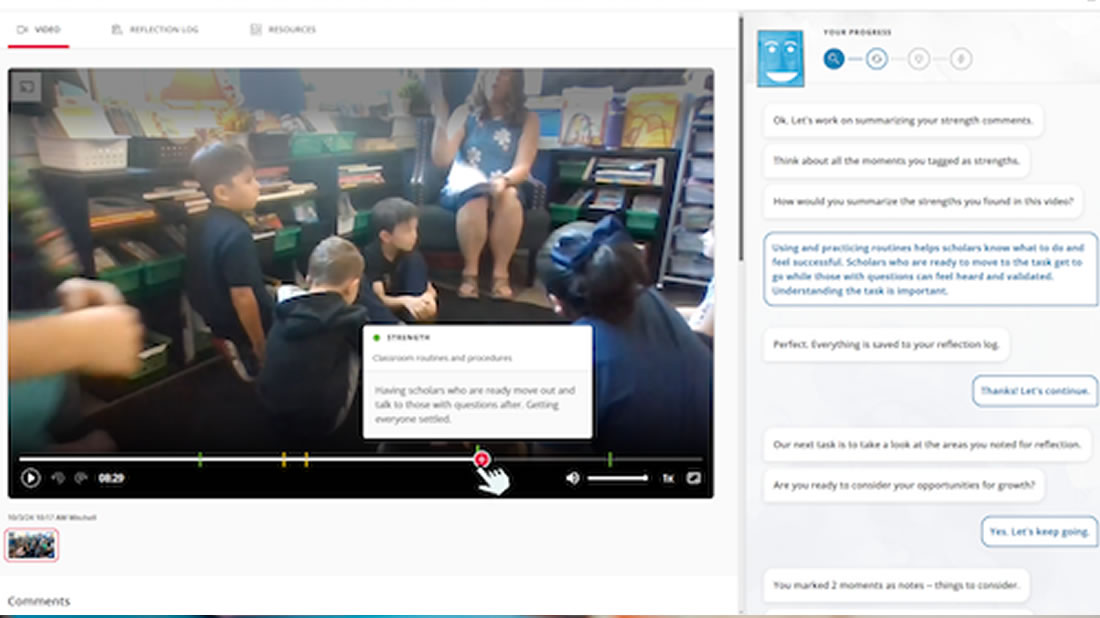Screen dimensions: 1100x618
Task: Open the Resources tab
Action: click(x=283, y=30)
